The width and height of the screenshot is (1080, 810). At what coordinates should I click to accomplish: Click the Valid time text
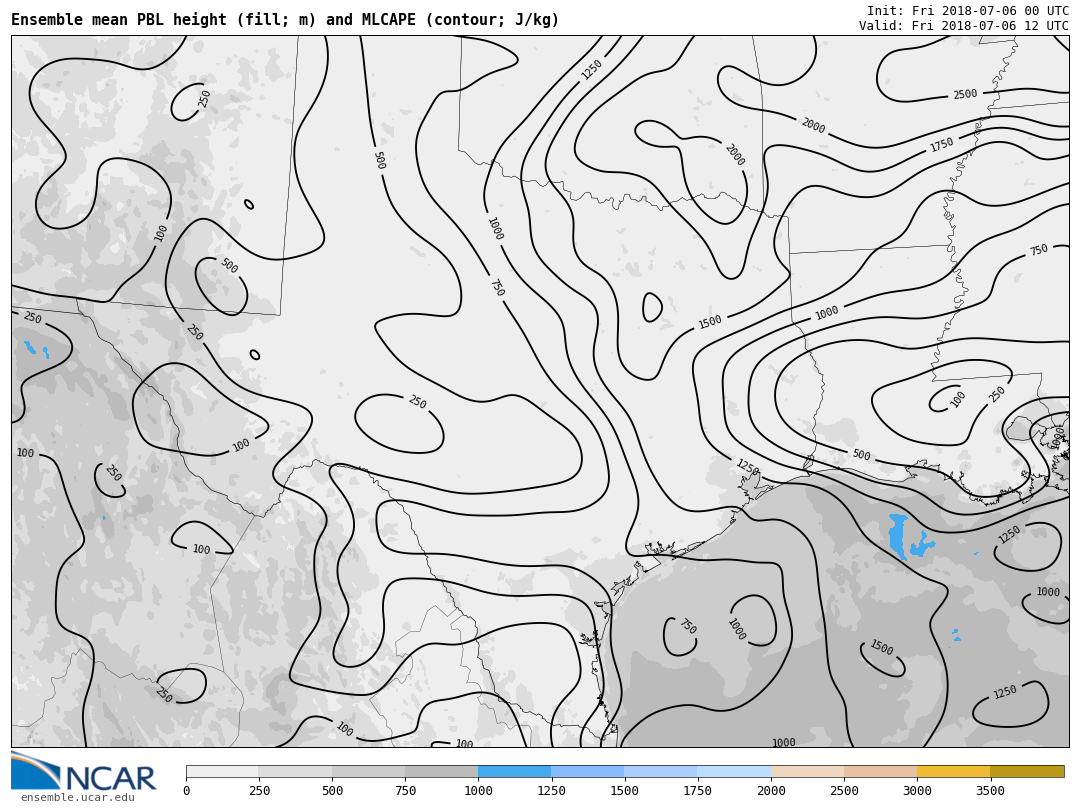(x=963, y=26)
